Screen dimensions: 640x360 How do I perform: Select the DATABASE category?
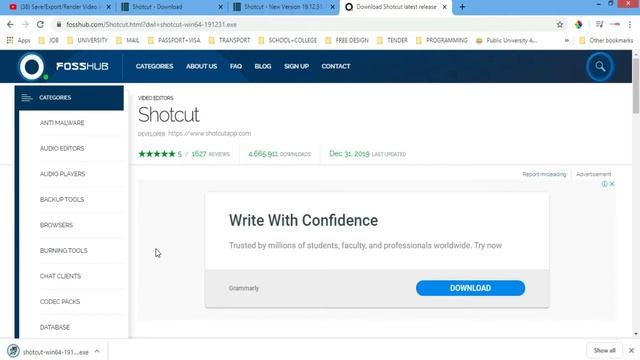55,327
